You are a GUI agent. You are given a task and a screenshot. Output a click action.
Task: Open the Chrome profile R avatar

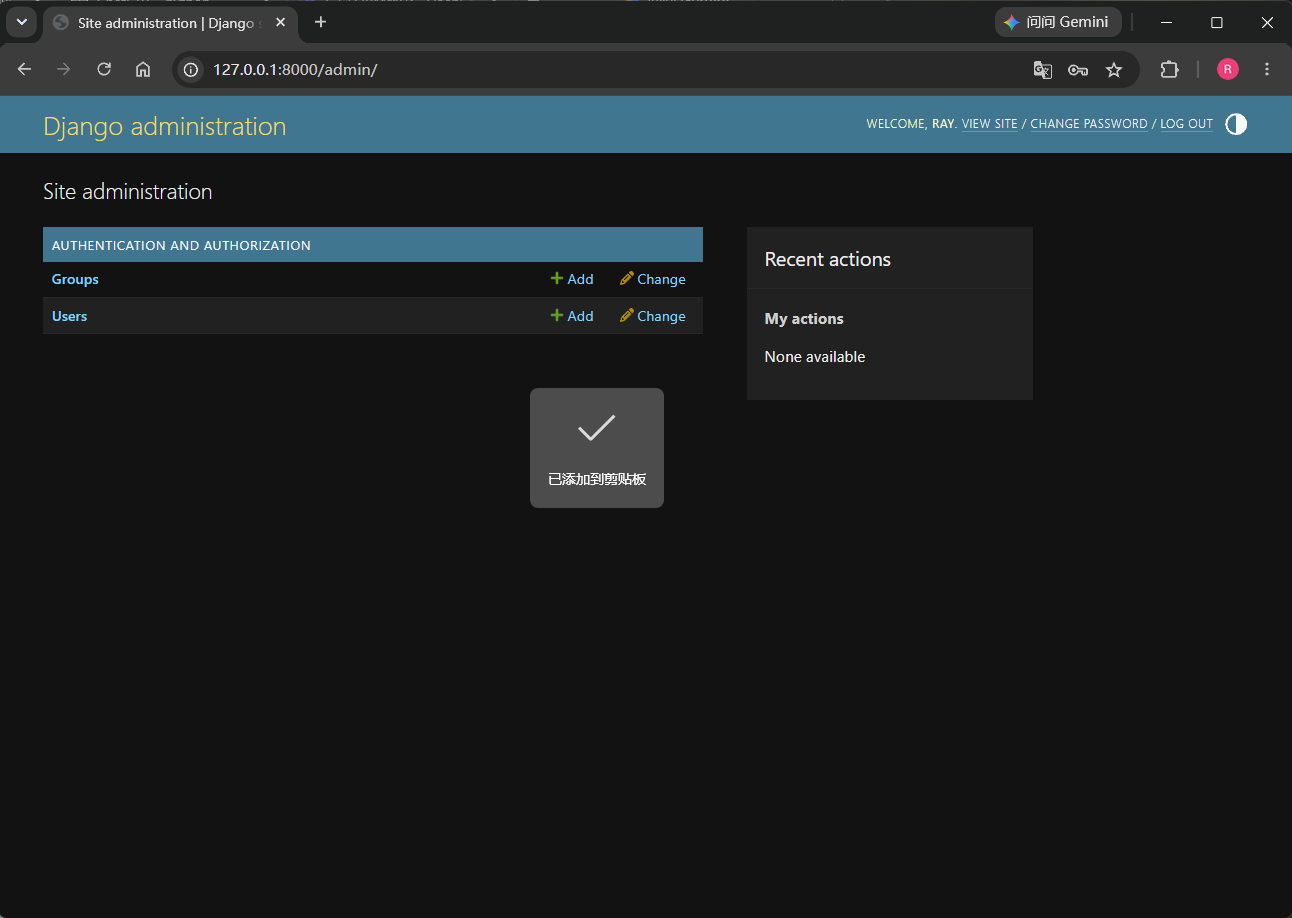point(1228,69)
